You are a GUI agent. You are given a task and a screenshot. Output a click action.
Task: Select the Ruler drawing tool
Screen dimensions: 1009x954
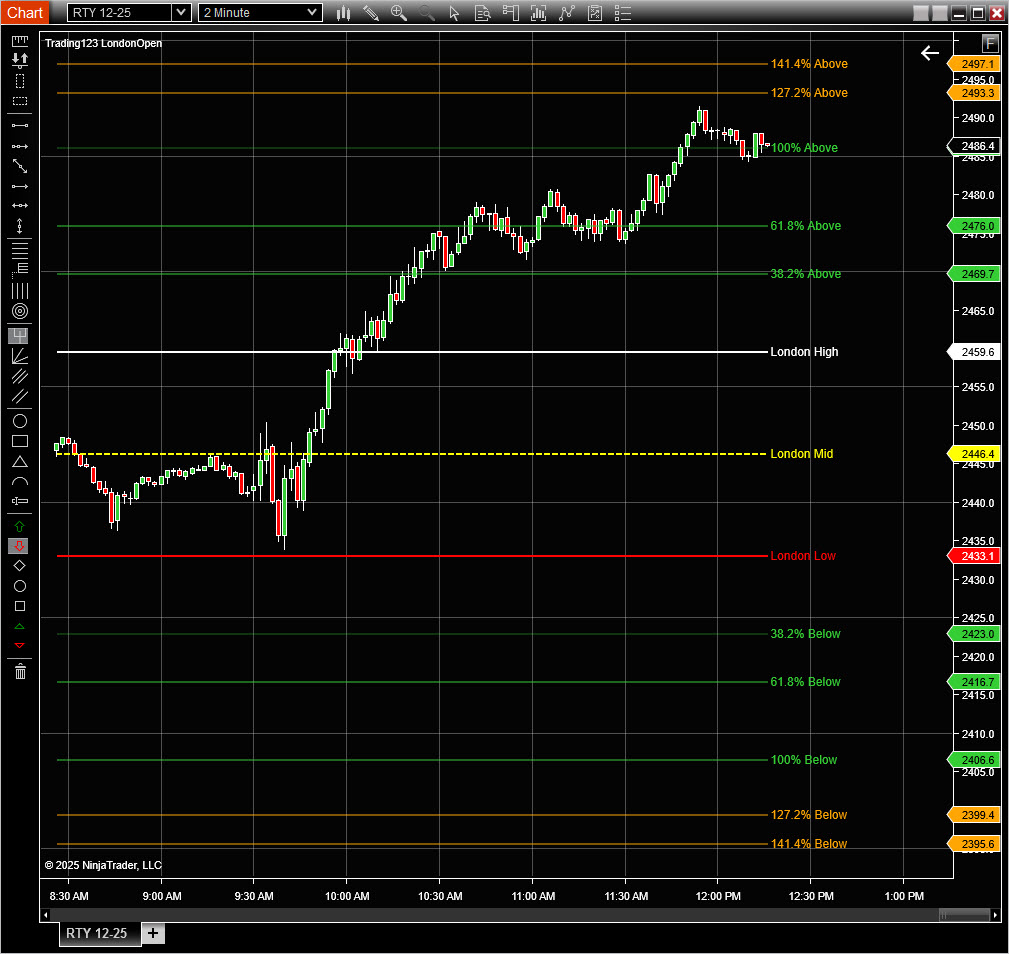pyautogui.click(x=19, y=40)
